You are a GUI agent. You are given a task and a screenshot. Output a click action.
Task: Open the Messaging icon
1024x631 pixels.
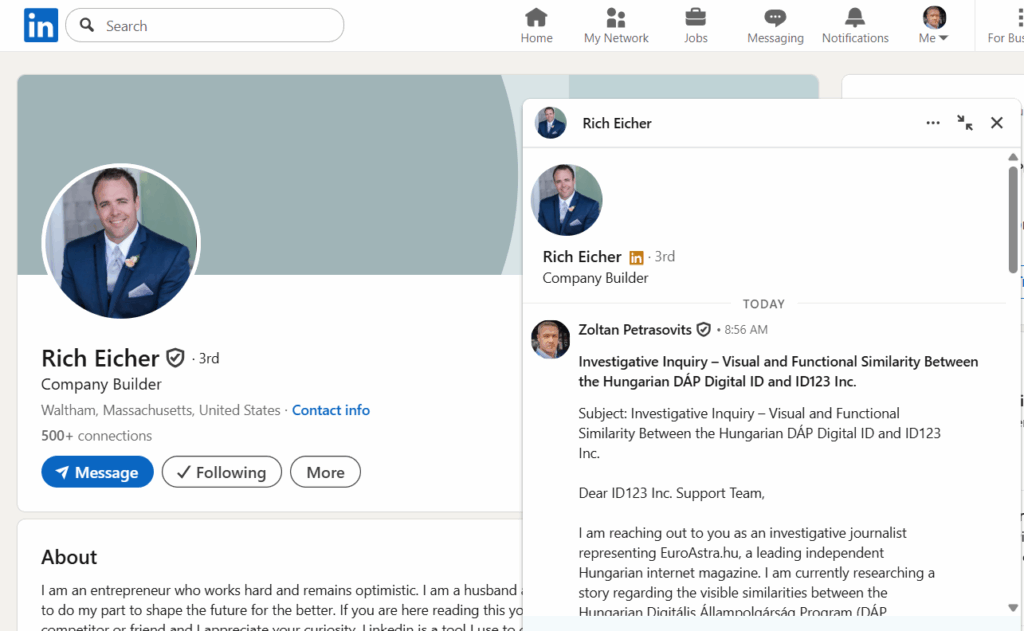774,17
